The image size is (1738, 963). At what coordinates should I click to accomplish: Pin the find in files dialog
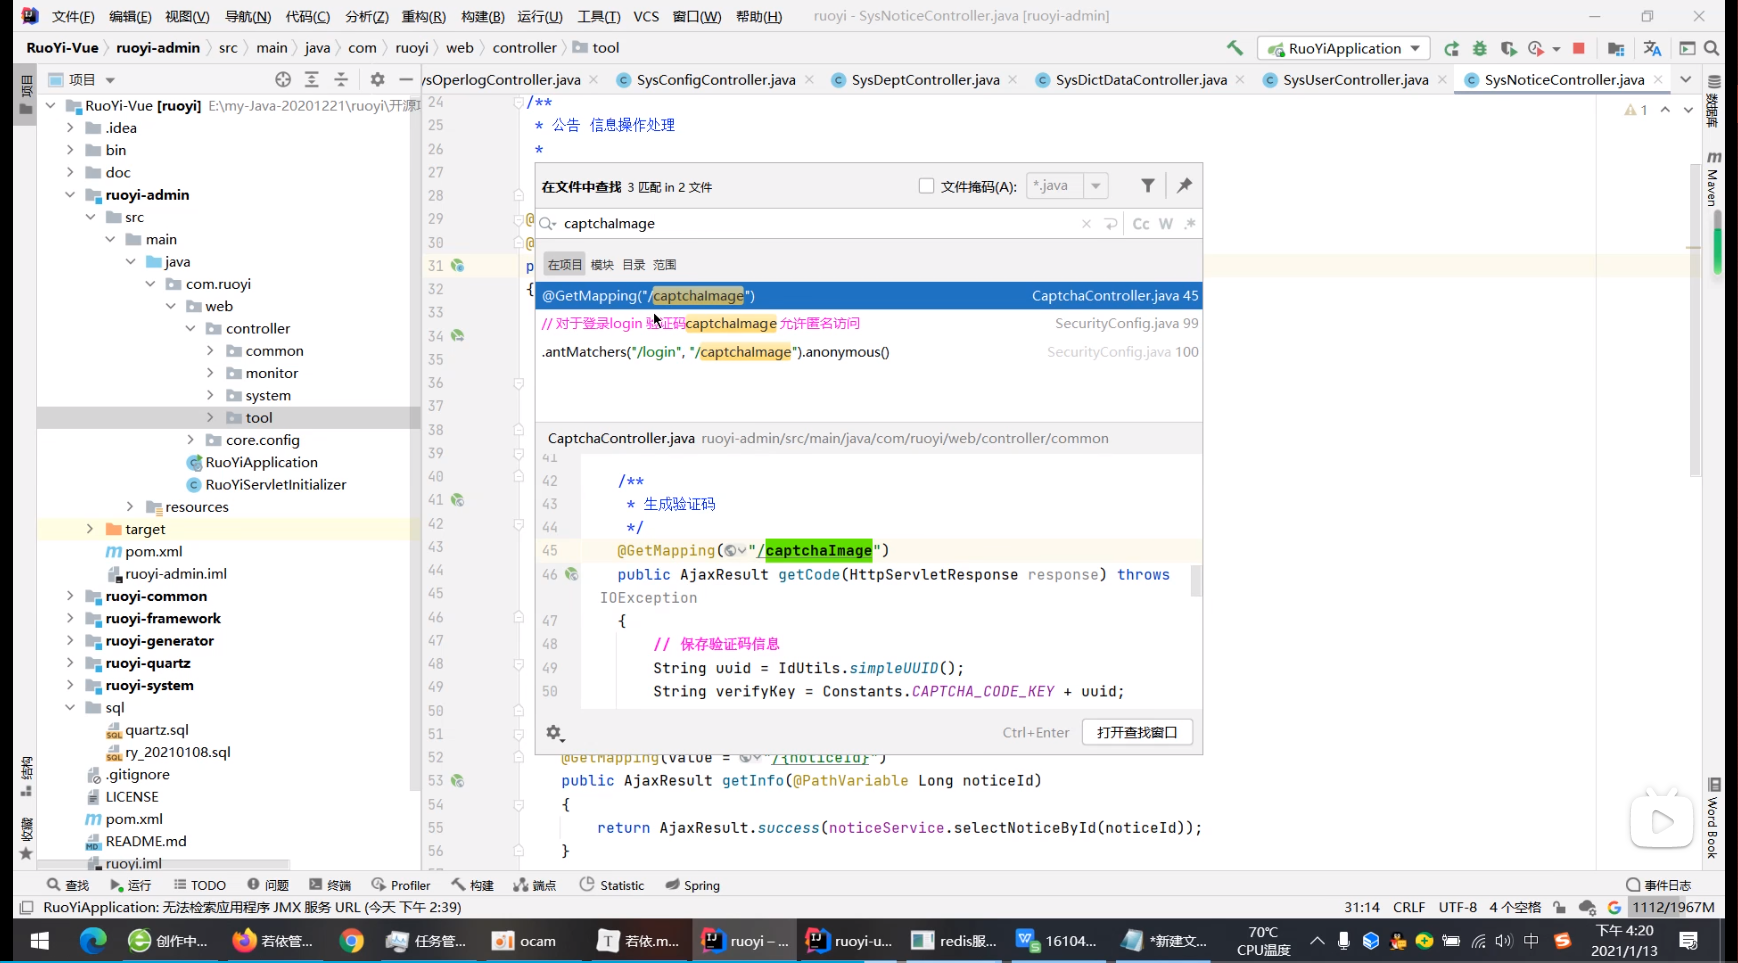(x=1185, y=185)
